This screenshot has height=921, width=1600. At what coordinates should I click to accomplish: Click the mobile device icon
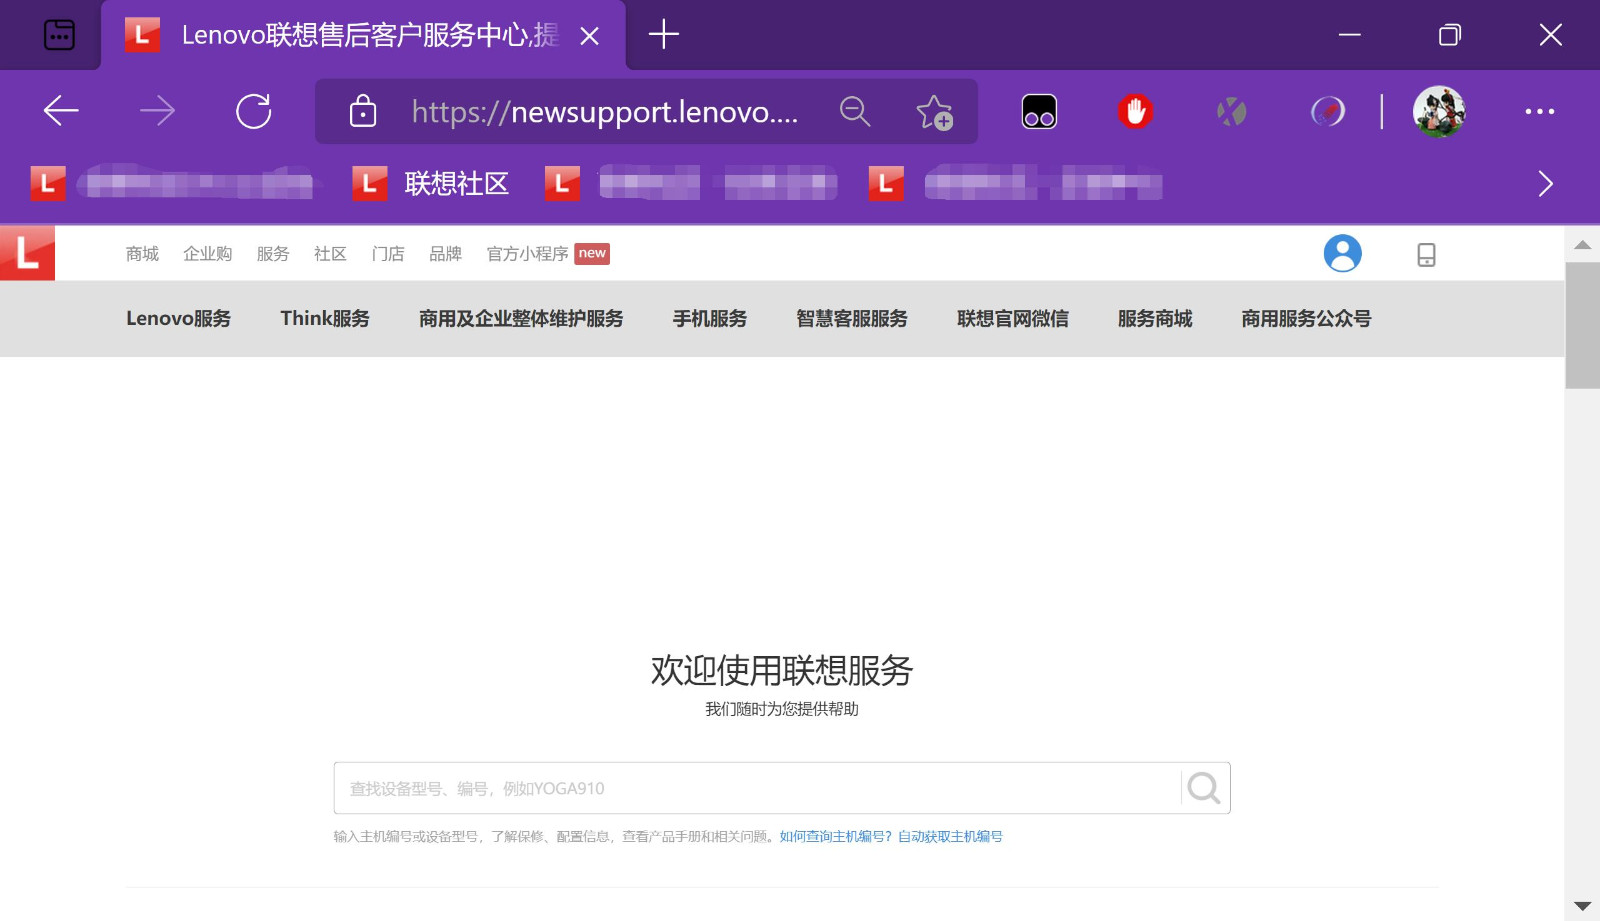click(x=1426, y=255)
